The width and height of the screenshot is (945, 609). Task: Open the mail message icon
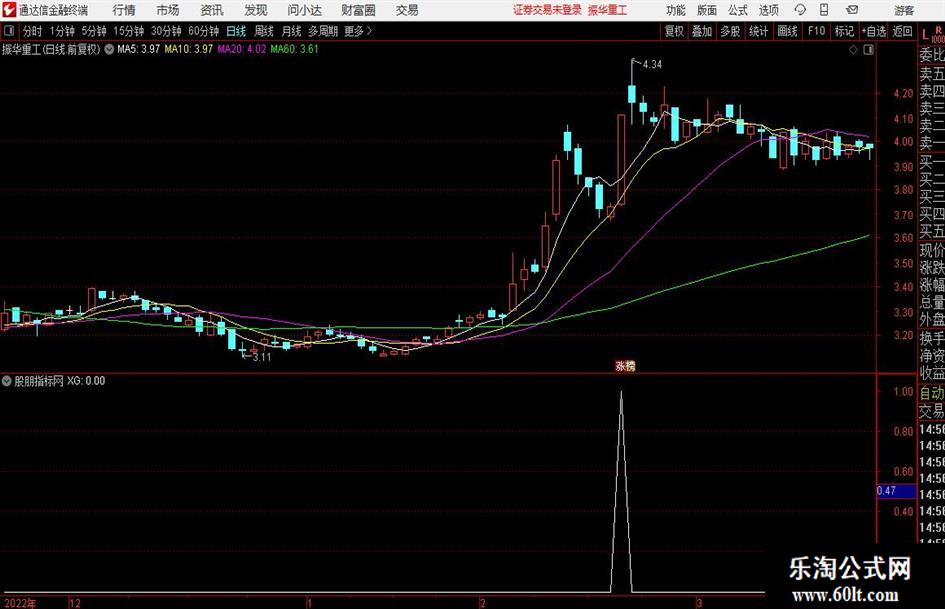click(852, 10)
